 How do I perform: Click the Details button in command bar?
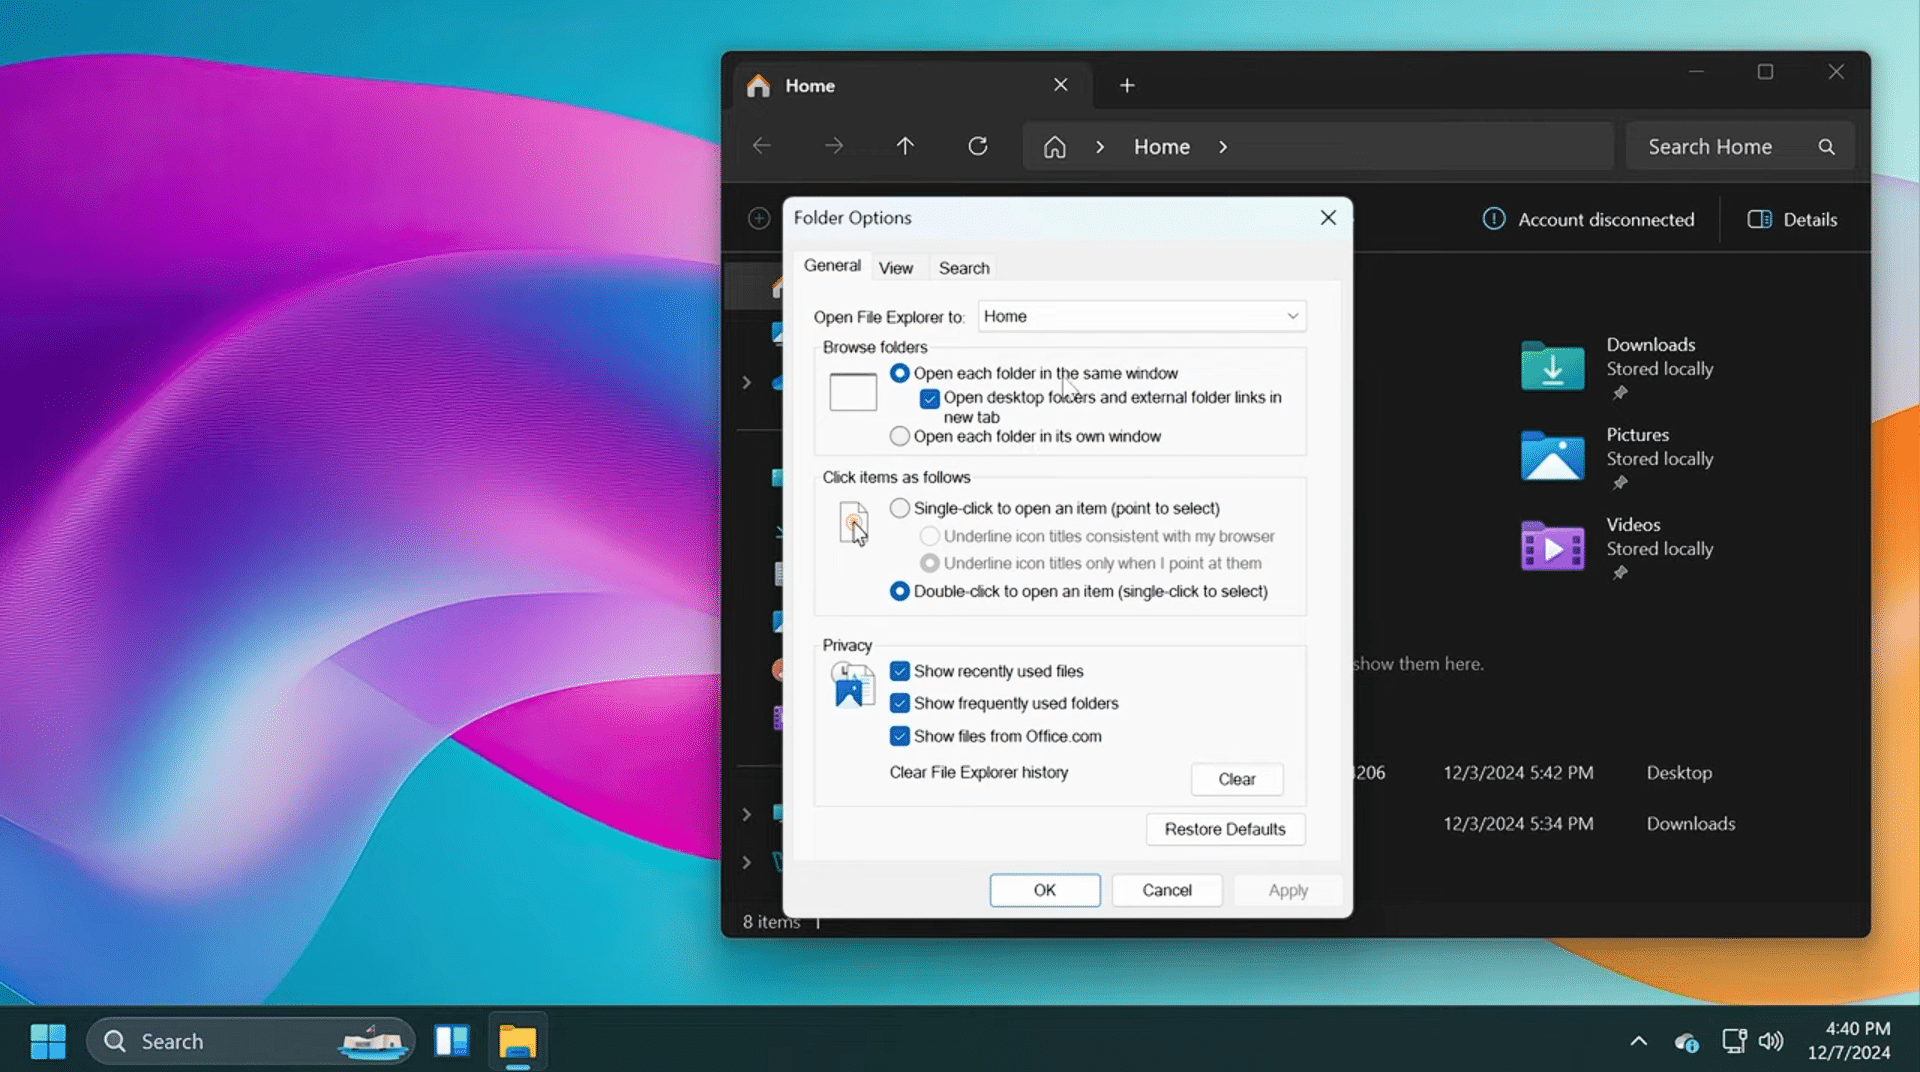pyautogui.click(x=1792, y=219)
